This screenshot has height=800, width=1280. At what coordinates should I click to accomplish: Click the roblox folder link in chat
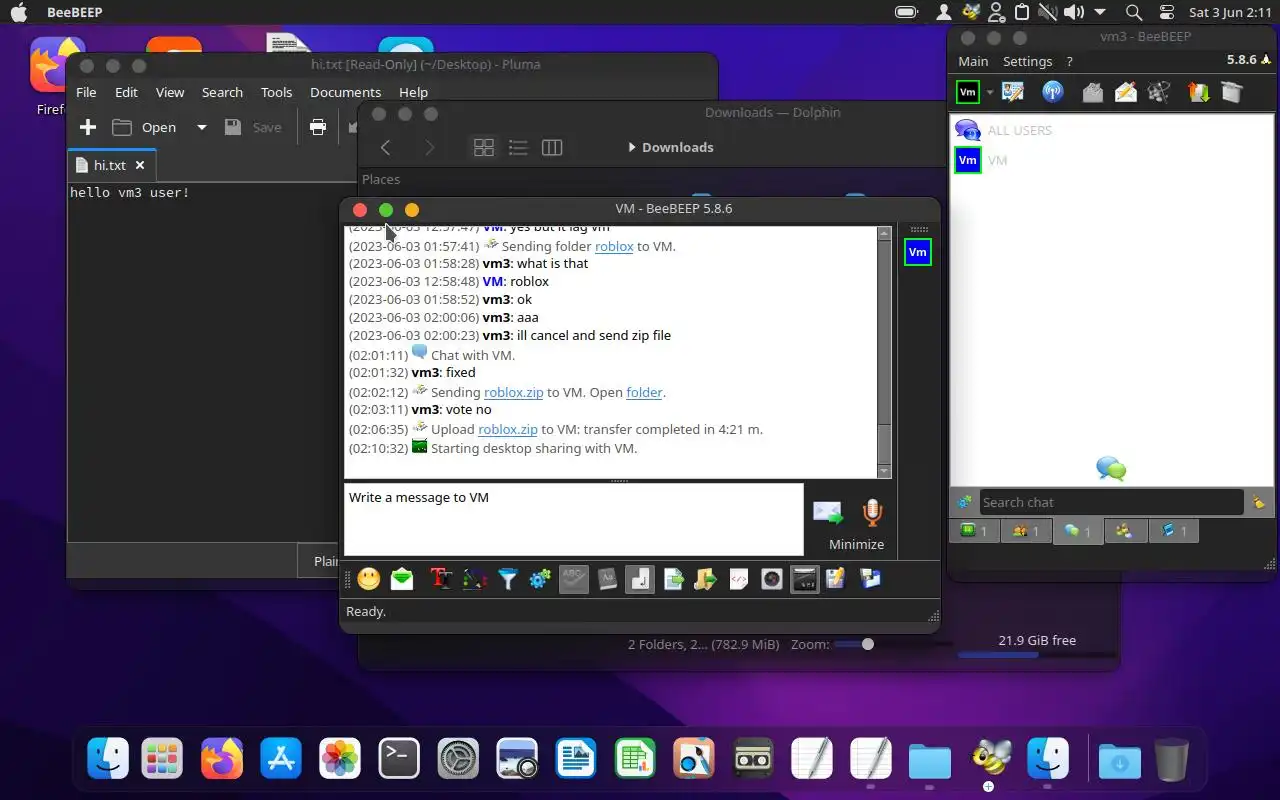click(x=614, y=246)
